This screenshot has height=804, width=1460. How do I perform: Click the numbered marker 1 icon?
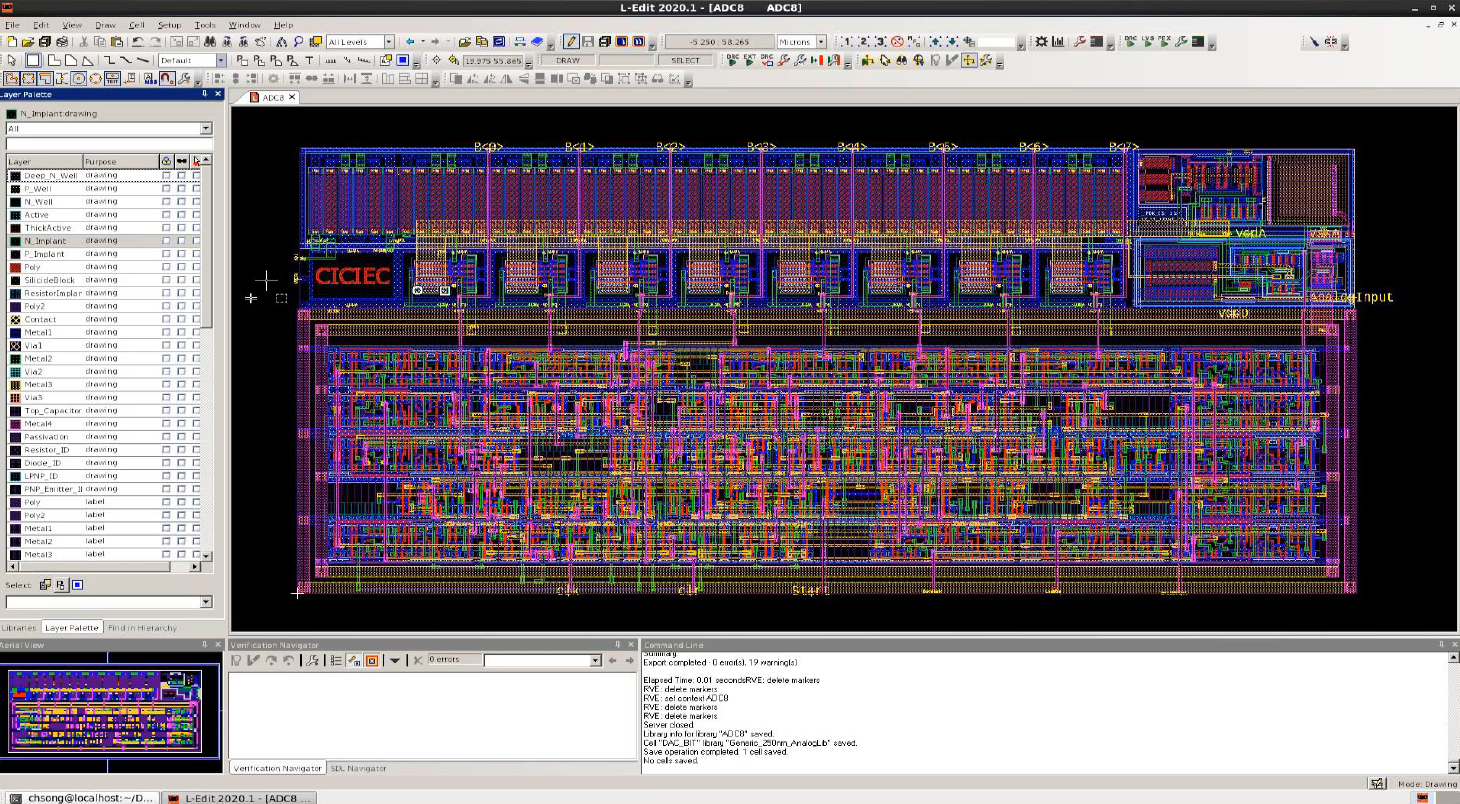[x=846, y=42]
